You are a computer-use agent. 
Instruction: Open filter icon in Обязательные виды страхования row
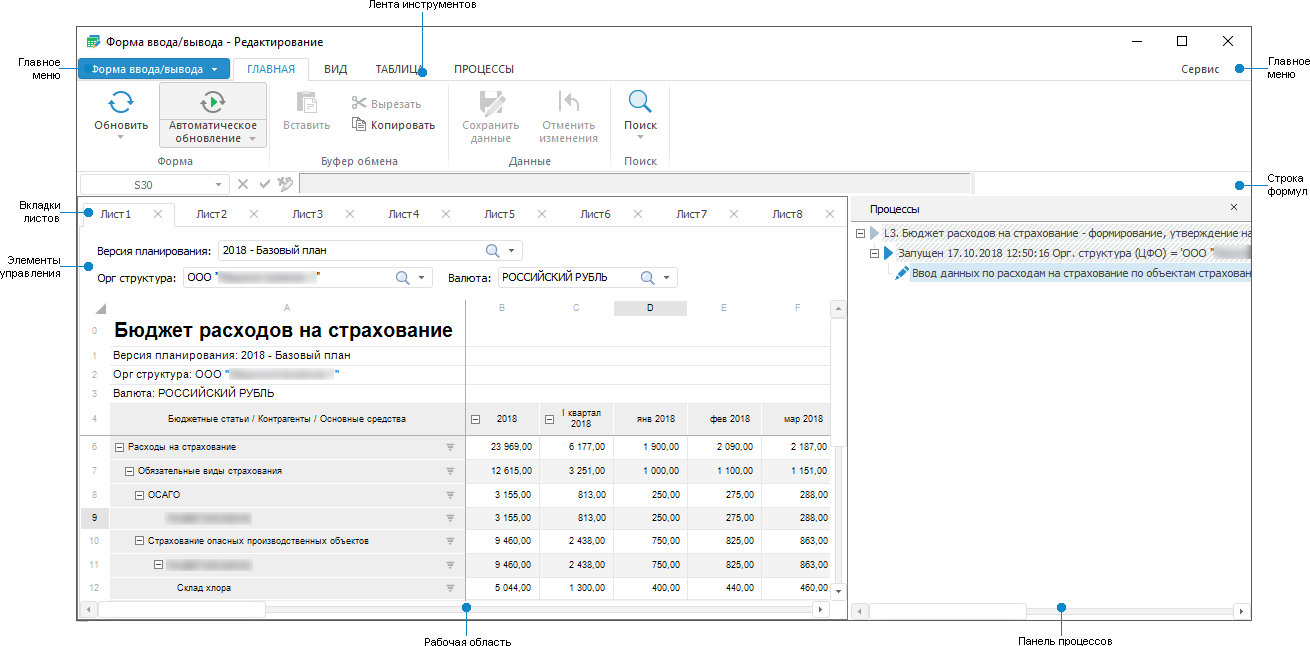(x=450, y=471)
